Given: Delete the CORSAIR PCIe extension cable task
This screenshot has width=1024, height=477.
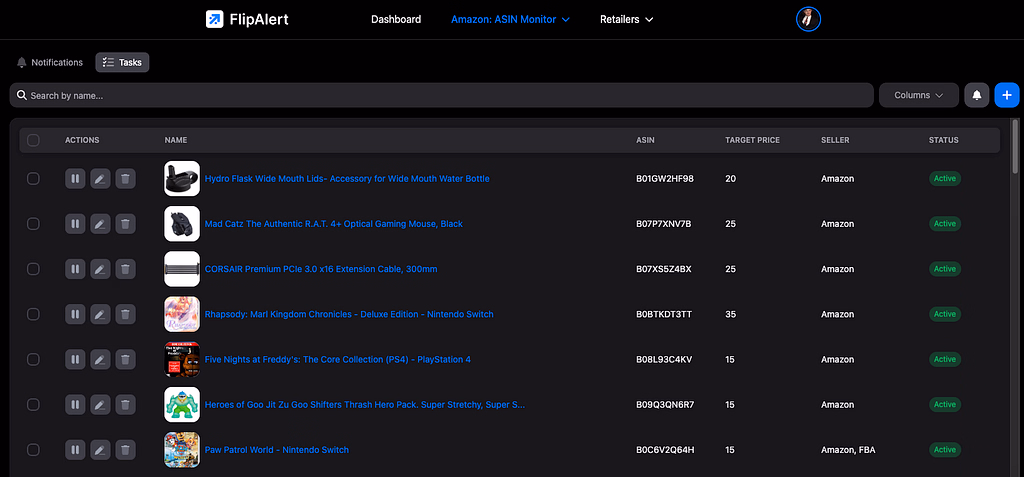Looking at the screenshot, I should 125,269.
